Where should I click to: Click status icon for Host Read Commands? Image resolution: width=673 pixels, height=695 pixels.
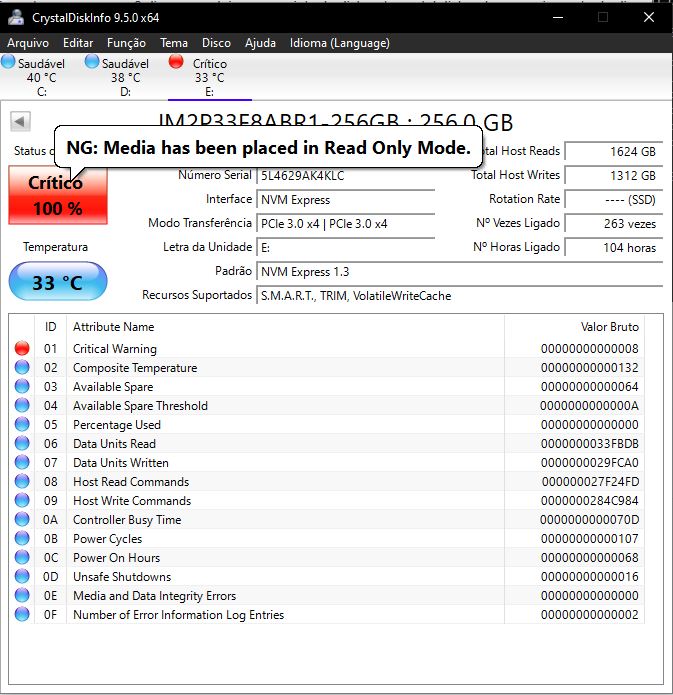22,482
